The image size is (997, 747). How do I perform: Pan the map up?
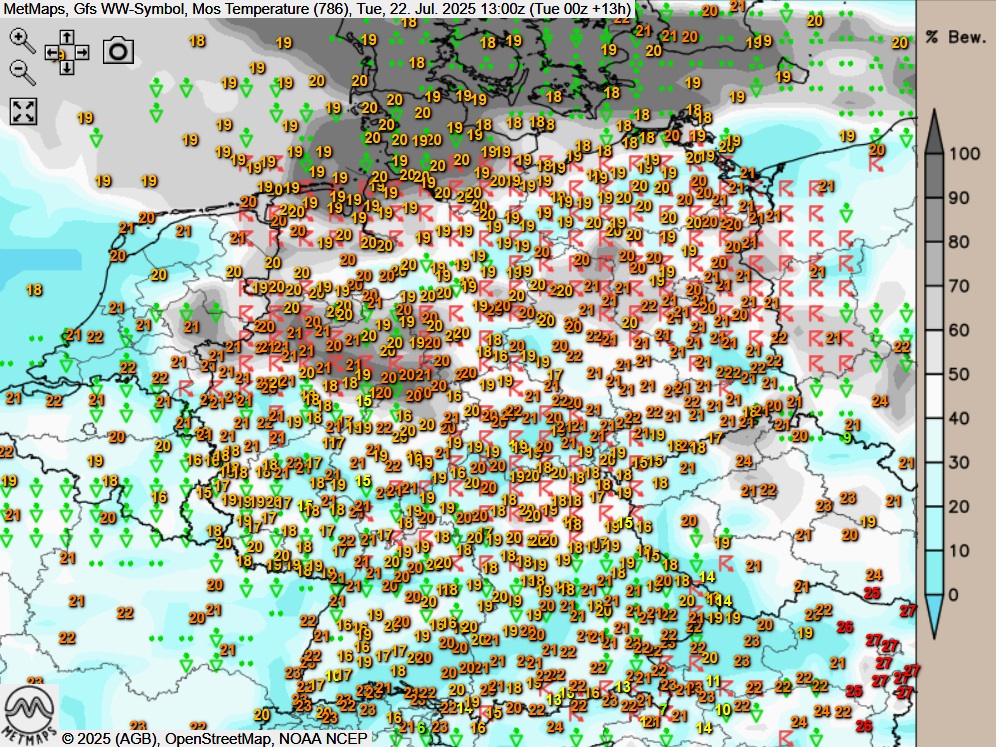pyautogui.click(x=66, y=37)
